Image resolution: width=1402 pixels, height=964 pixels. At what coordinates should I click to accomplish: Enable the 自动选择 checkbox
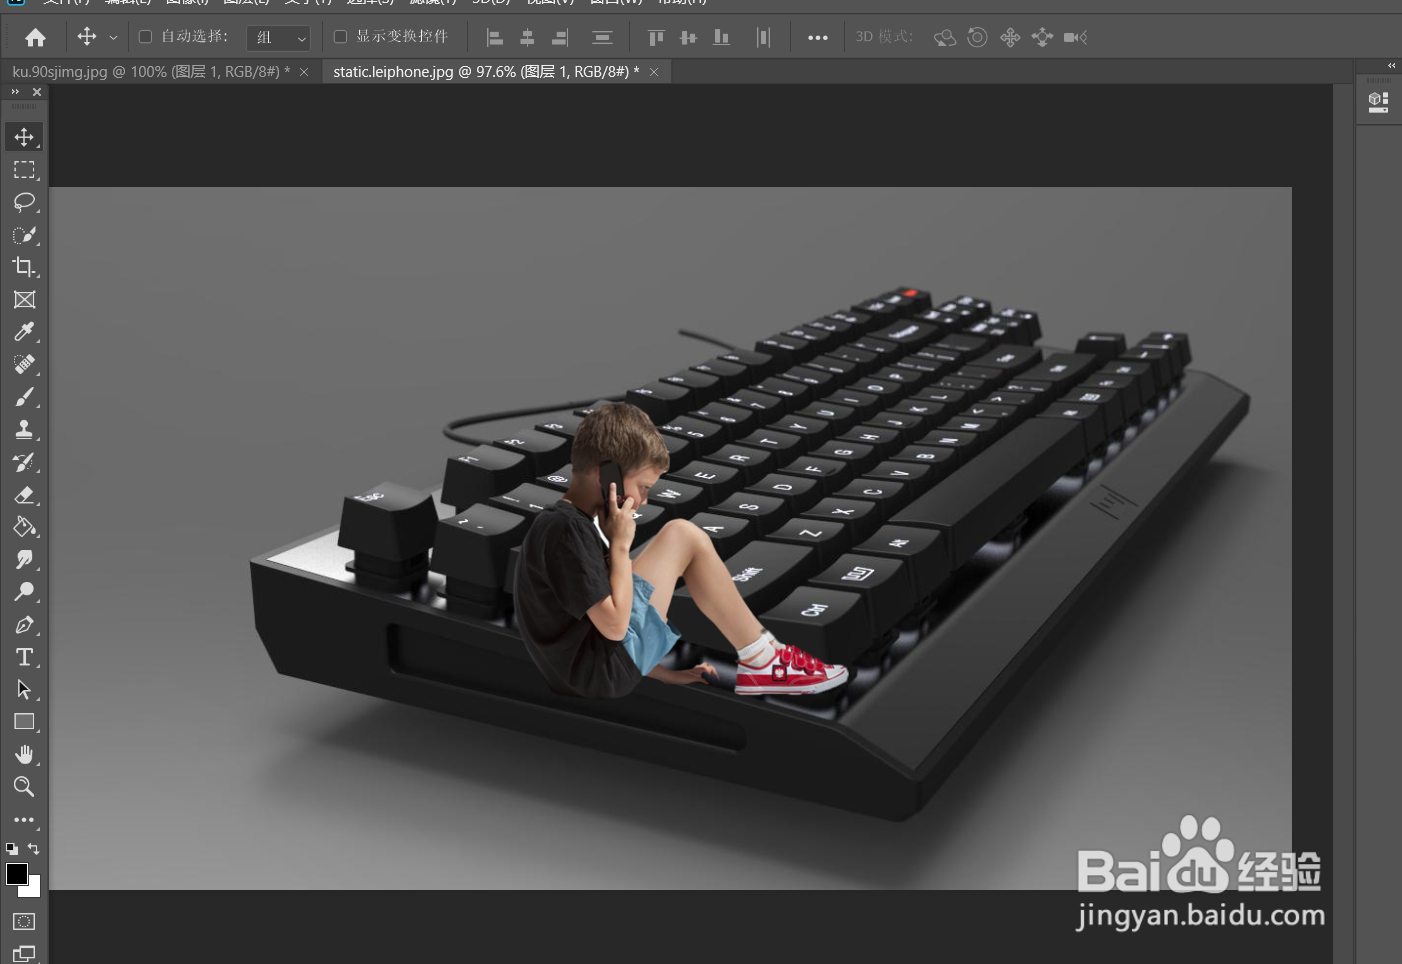pos(145,36)
